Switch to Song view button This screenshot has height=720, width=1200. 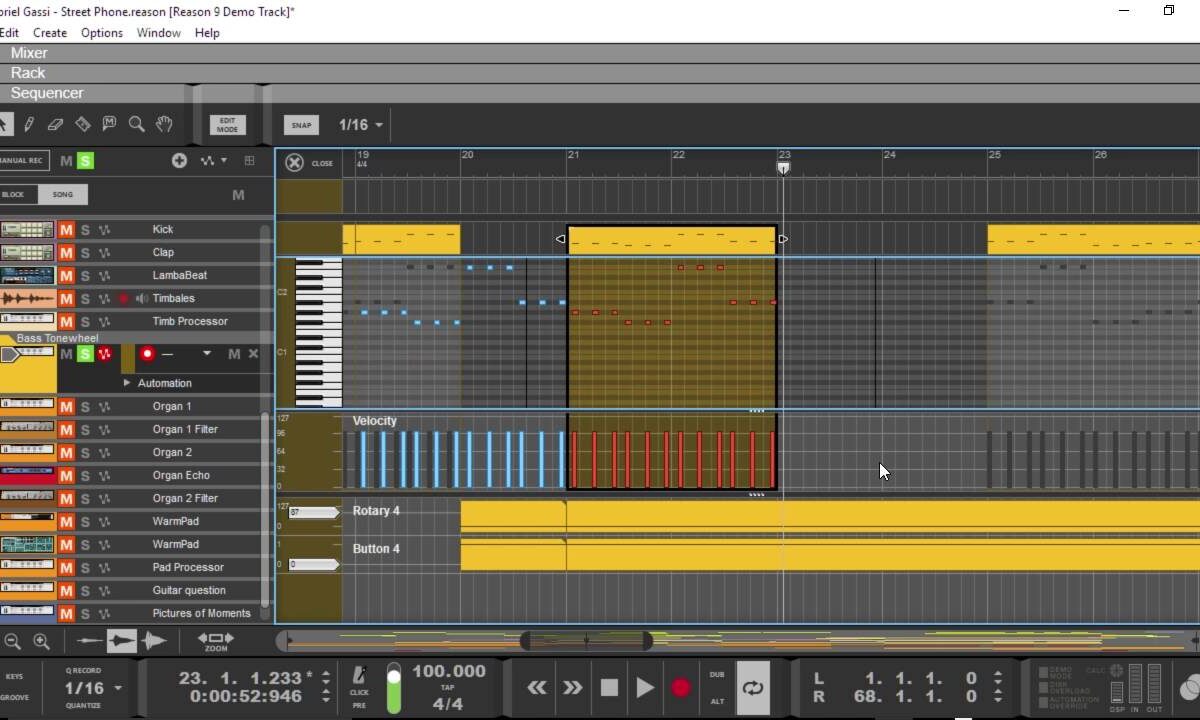pyautogui.click(x=63, y=194)
